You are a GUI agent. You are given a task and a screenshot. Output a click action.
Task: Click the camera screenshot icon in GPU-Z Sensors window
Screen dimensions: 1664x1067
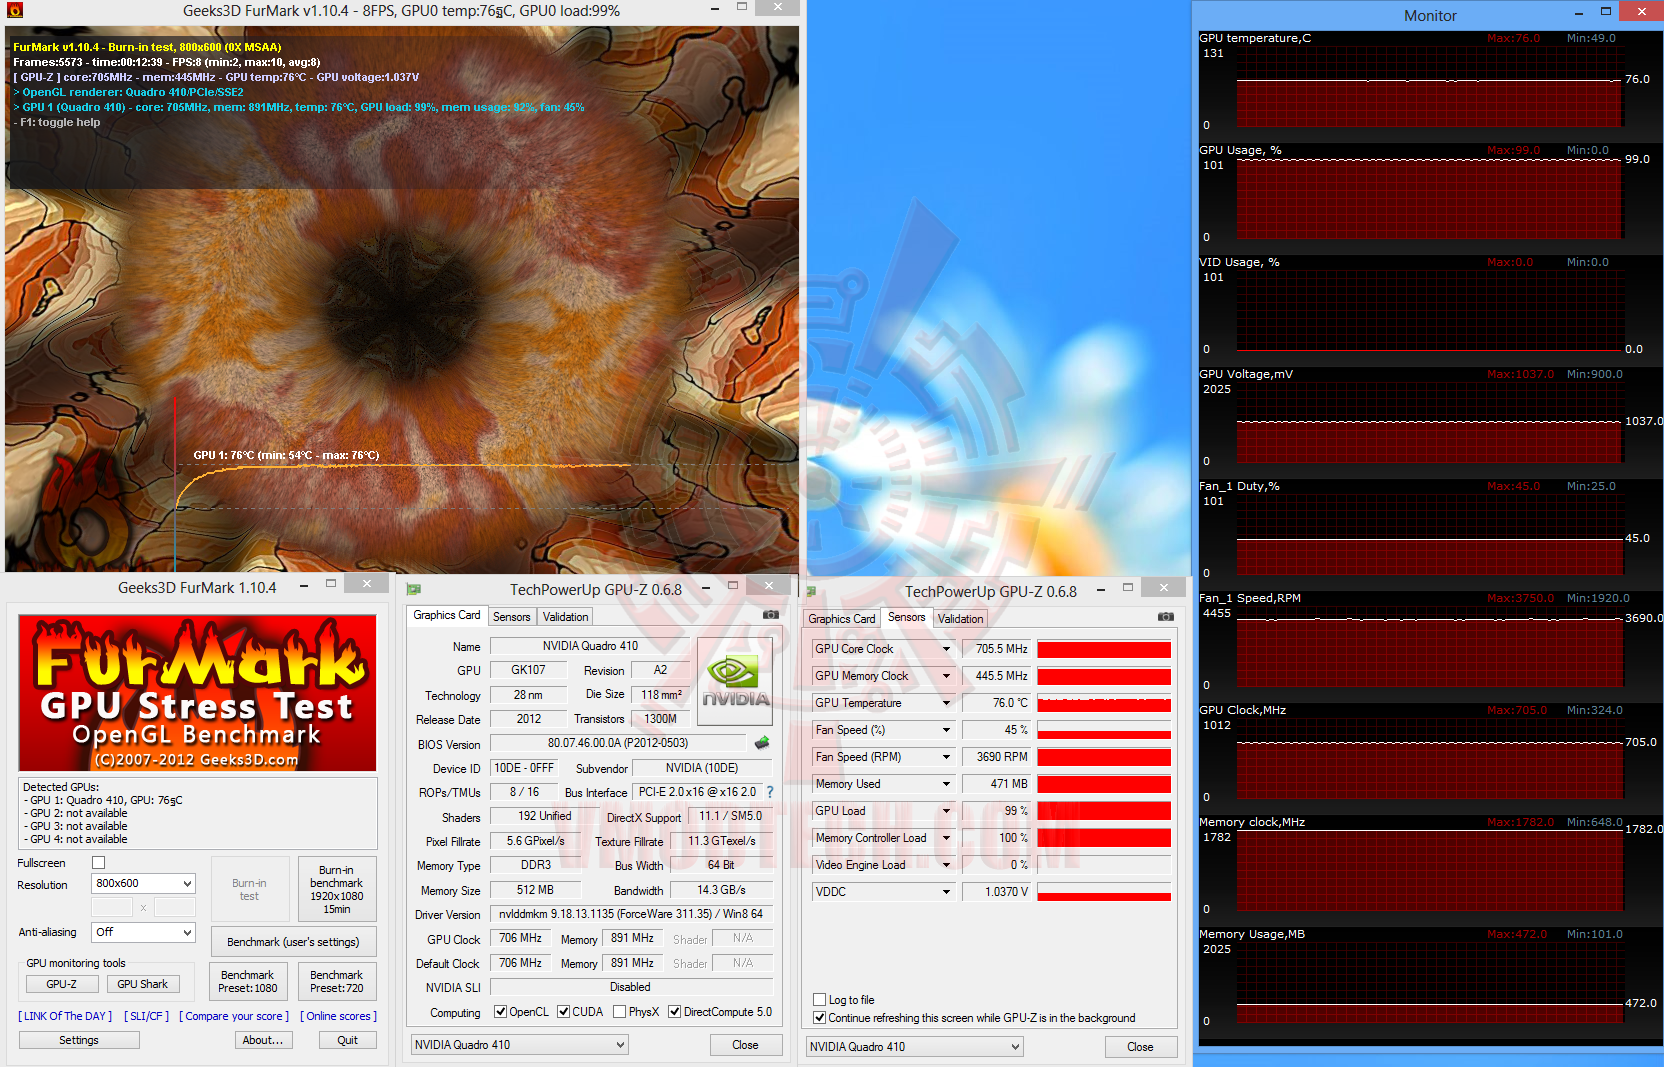click(1166, 617)
